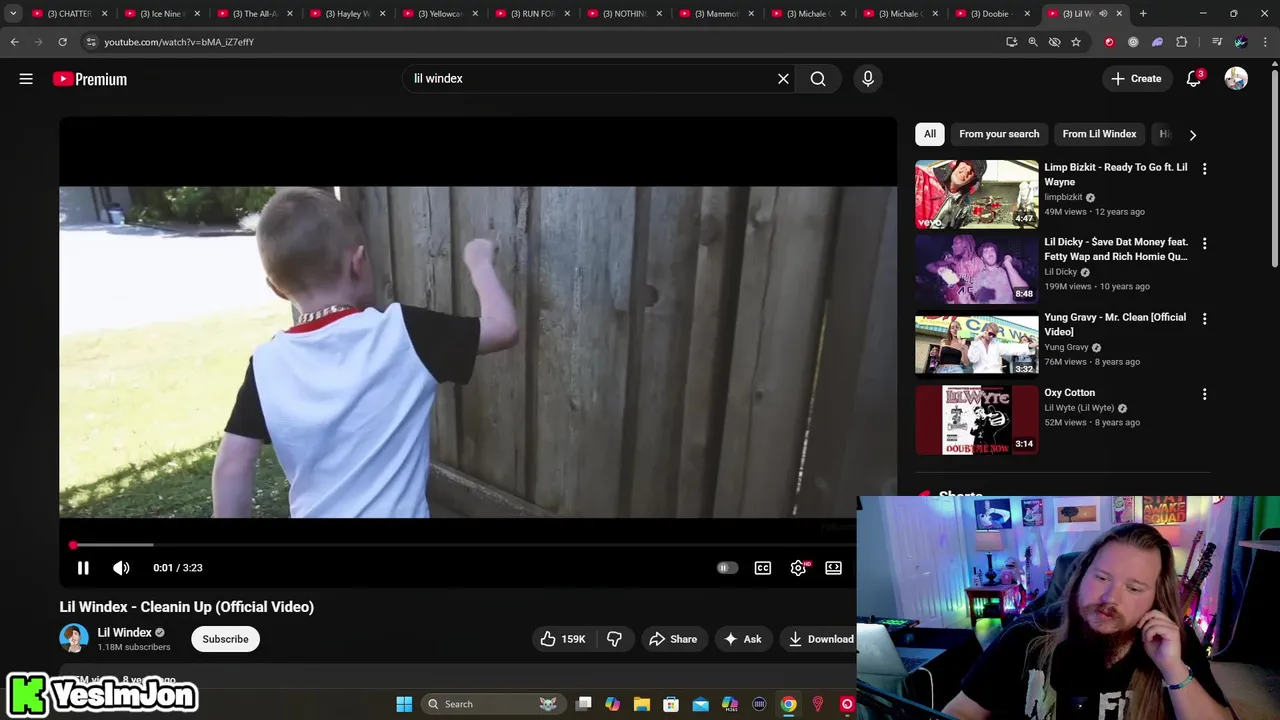
Task: Mute the video volume
Action: pyautogui.click(x=121, y=568)
